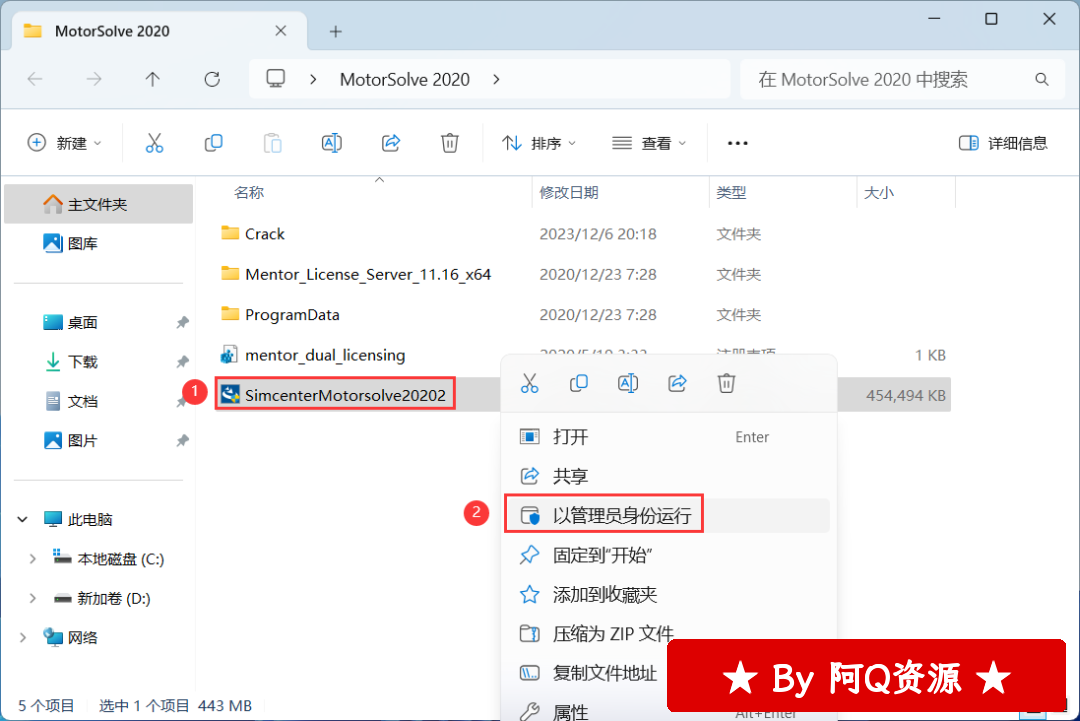Click the Delete icon in the context menu

(726, 383)
